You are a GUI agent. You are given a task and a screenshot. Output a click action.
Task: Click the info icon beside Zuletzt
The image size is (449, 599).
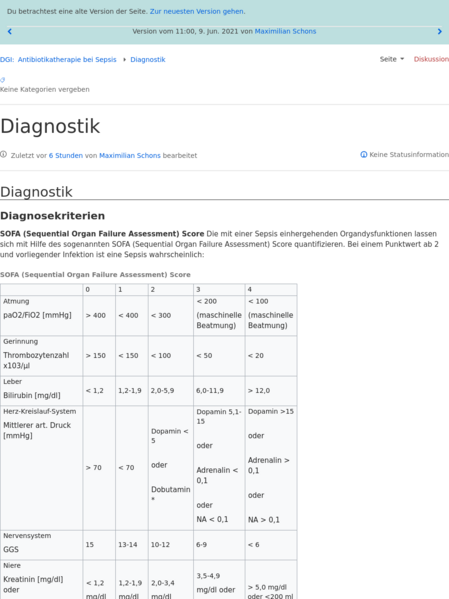(x=3, y=155)
